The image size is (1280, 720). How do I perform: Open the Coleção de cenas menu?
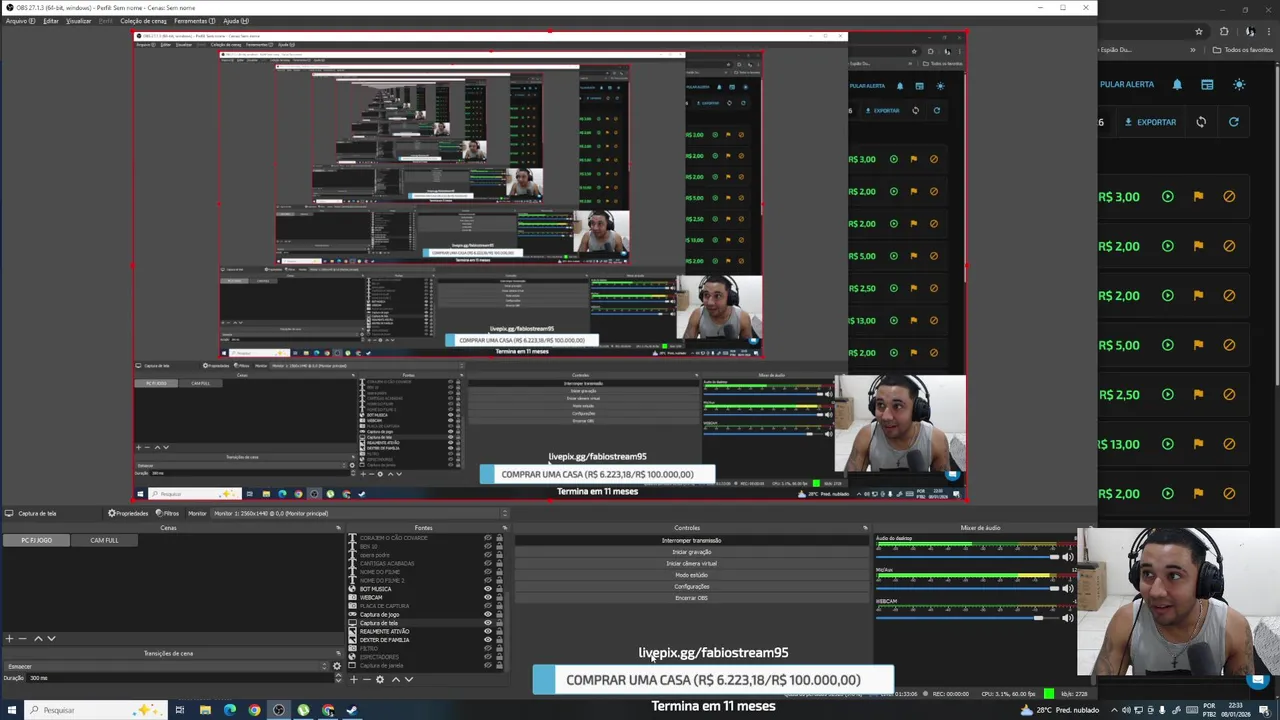[x=143, y=21]
